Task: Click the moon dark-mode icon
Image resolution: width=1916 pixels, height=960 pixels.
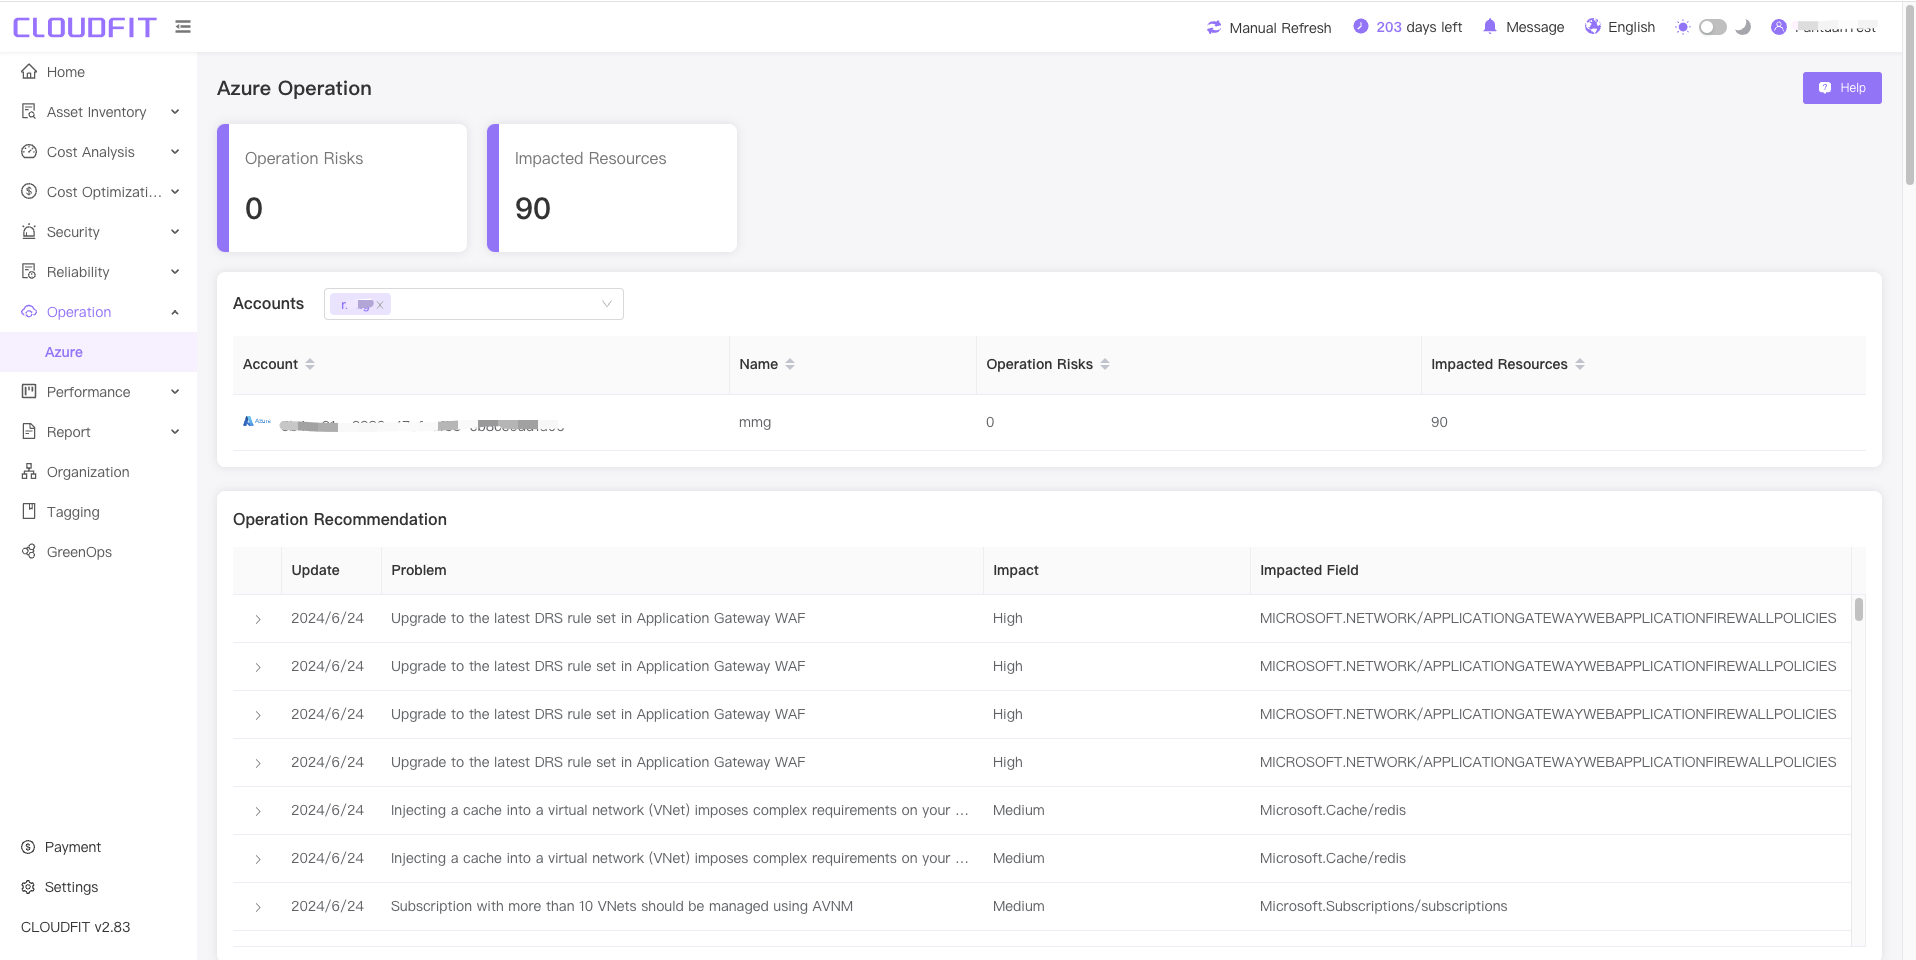Action: coord(1743,27)
